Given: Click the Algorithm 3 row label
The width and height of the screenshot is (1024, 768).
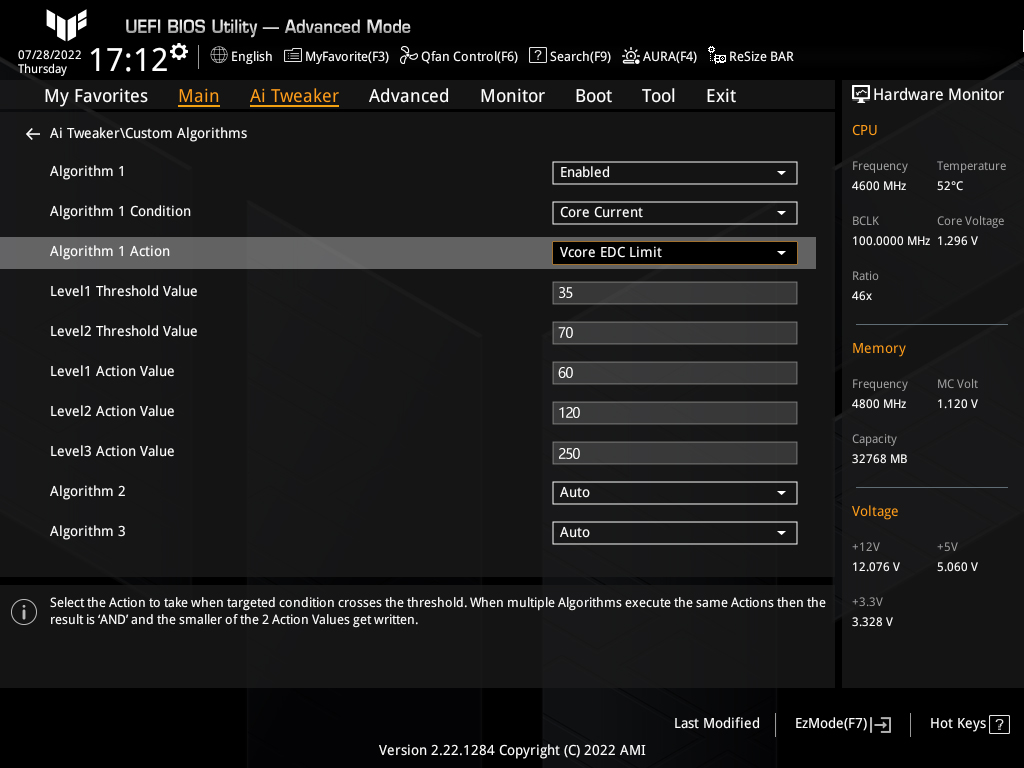Looking at the screenshot, I should pos(88,532).
